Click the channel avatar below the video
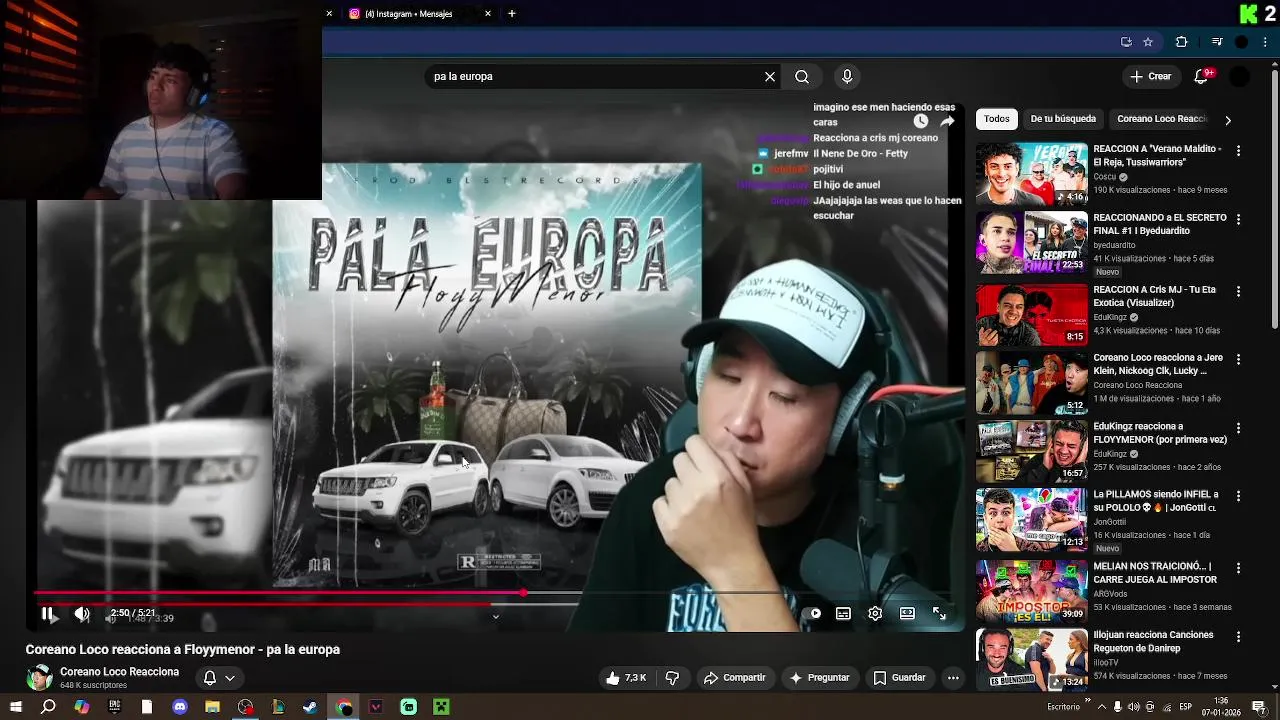 point(39,678)
